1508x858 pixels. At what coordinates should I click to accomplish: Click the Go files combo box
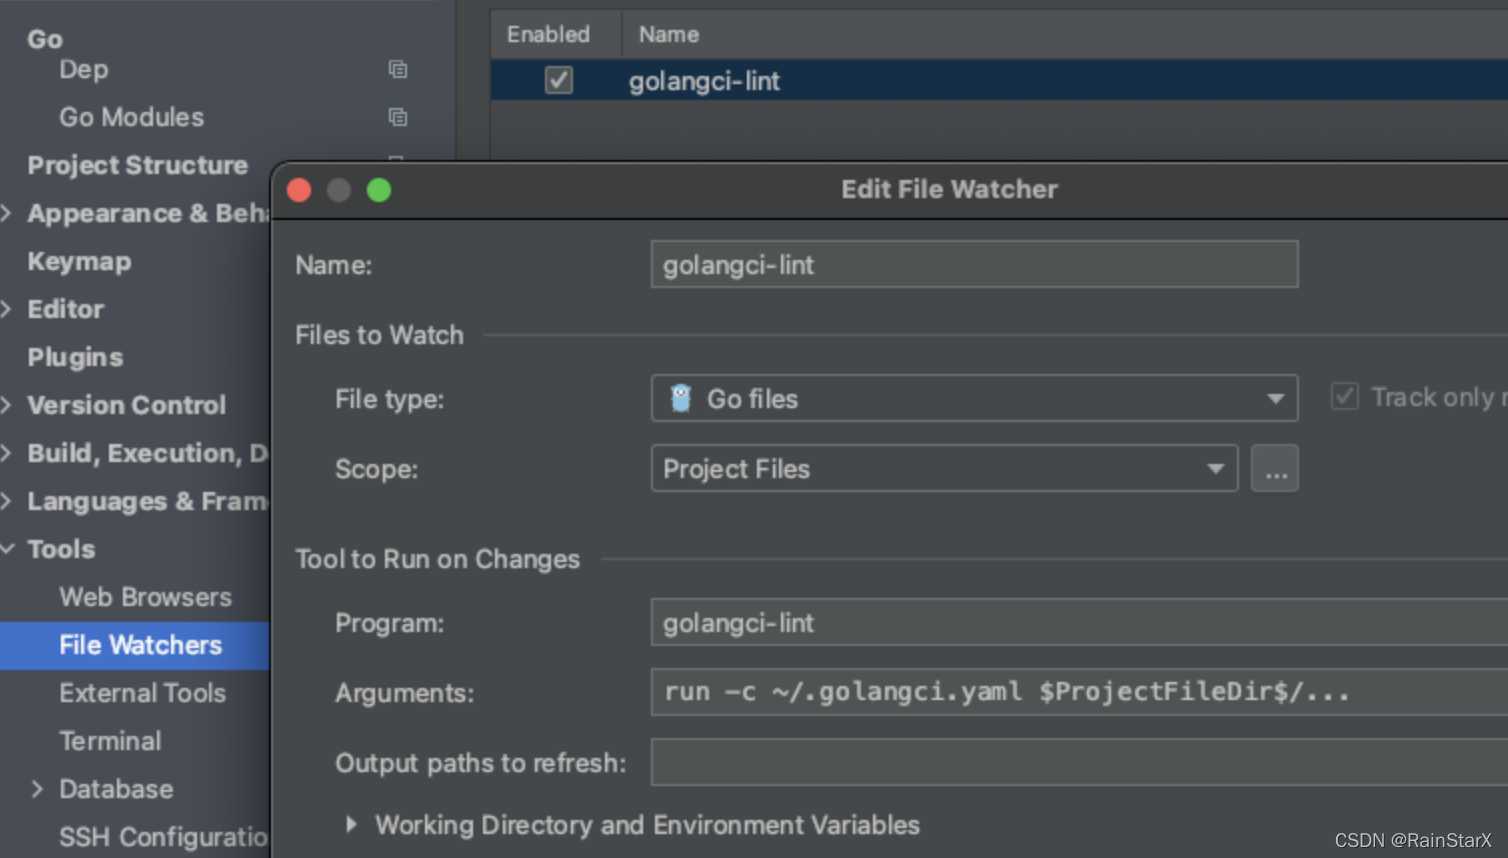tap(974, 398)
